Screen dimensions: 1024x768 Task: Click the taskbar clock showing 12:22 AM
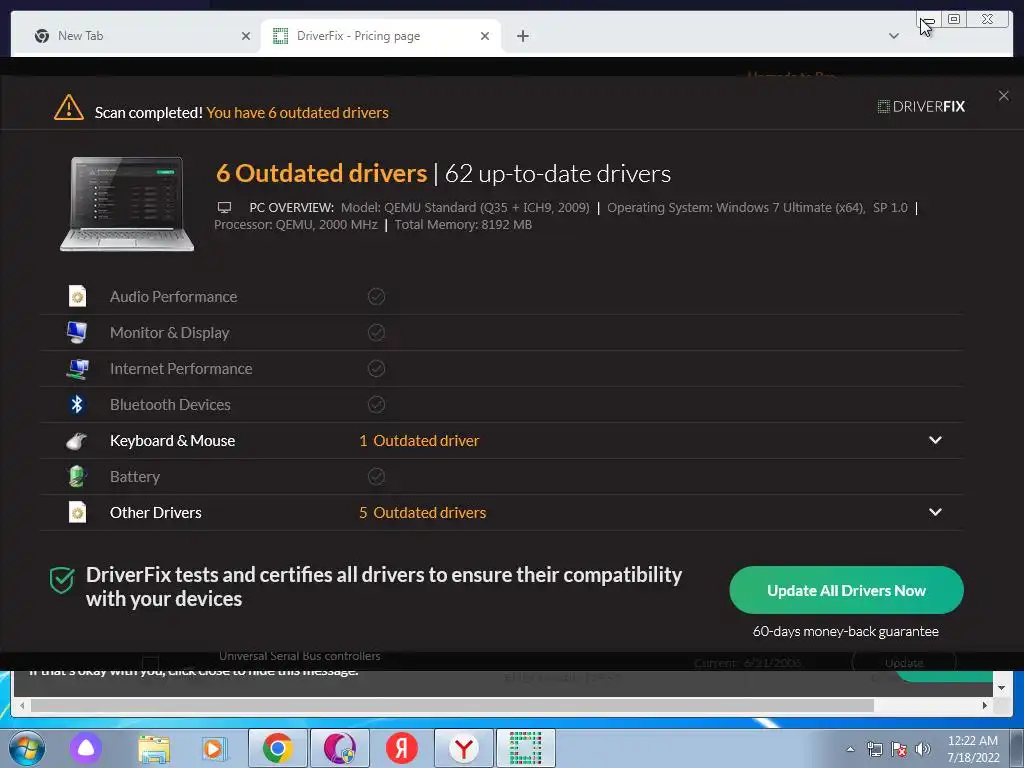pos(973,749)
